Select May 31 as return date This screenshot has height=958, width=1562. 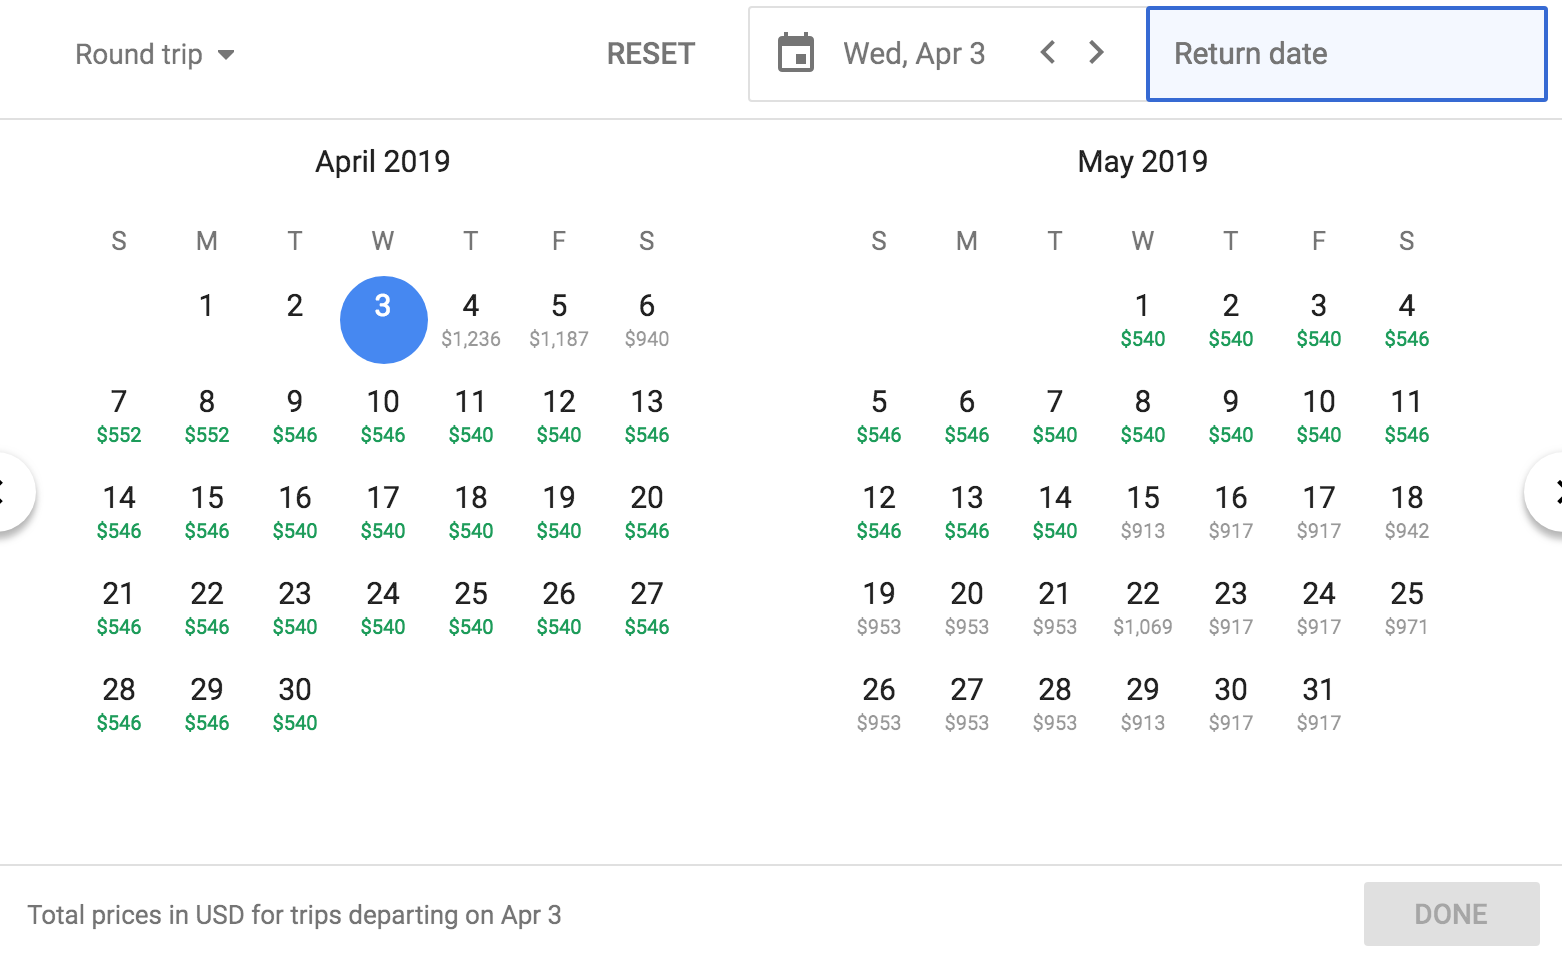pyautogui.click(x=1319, y=703)
